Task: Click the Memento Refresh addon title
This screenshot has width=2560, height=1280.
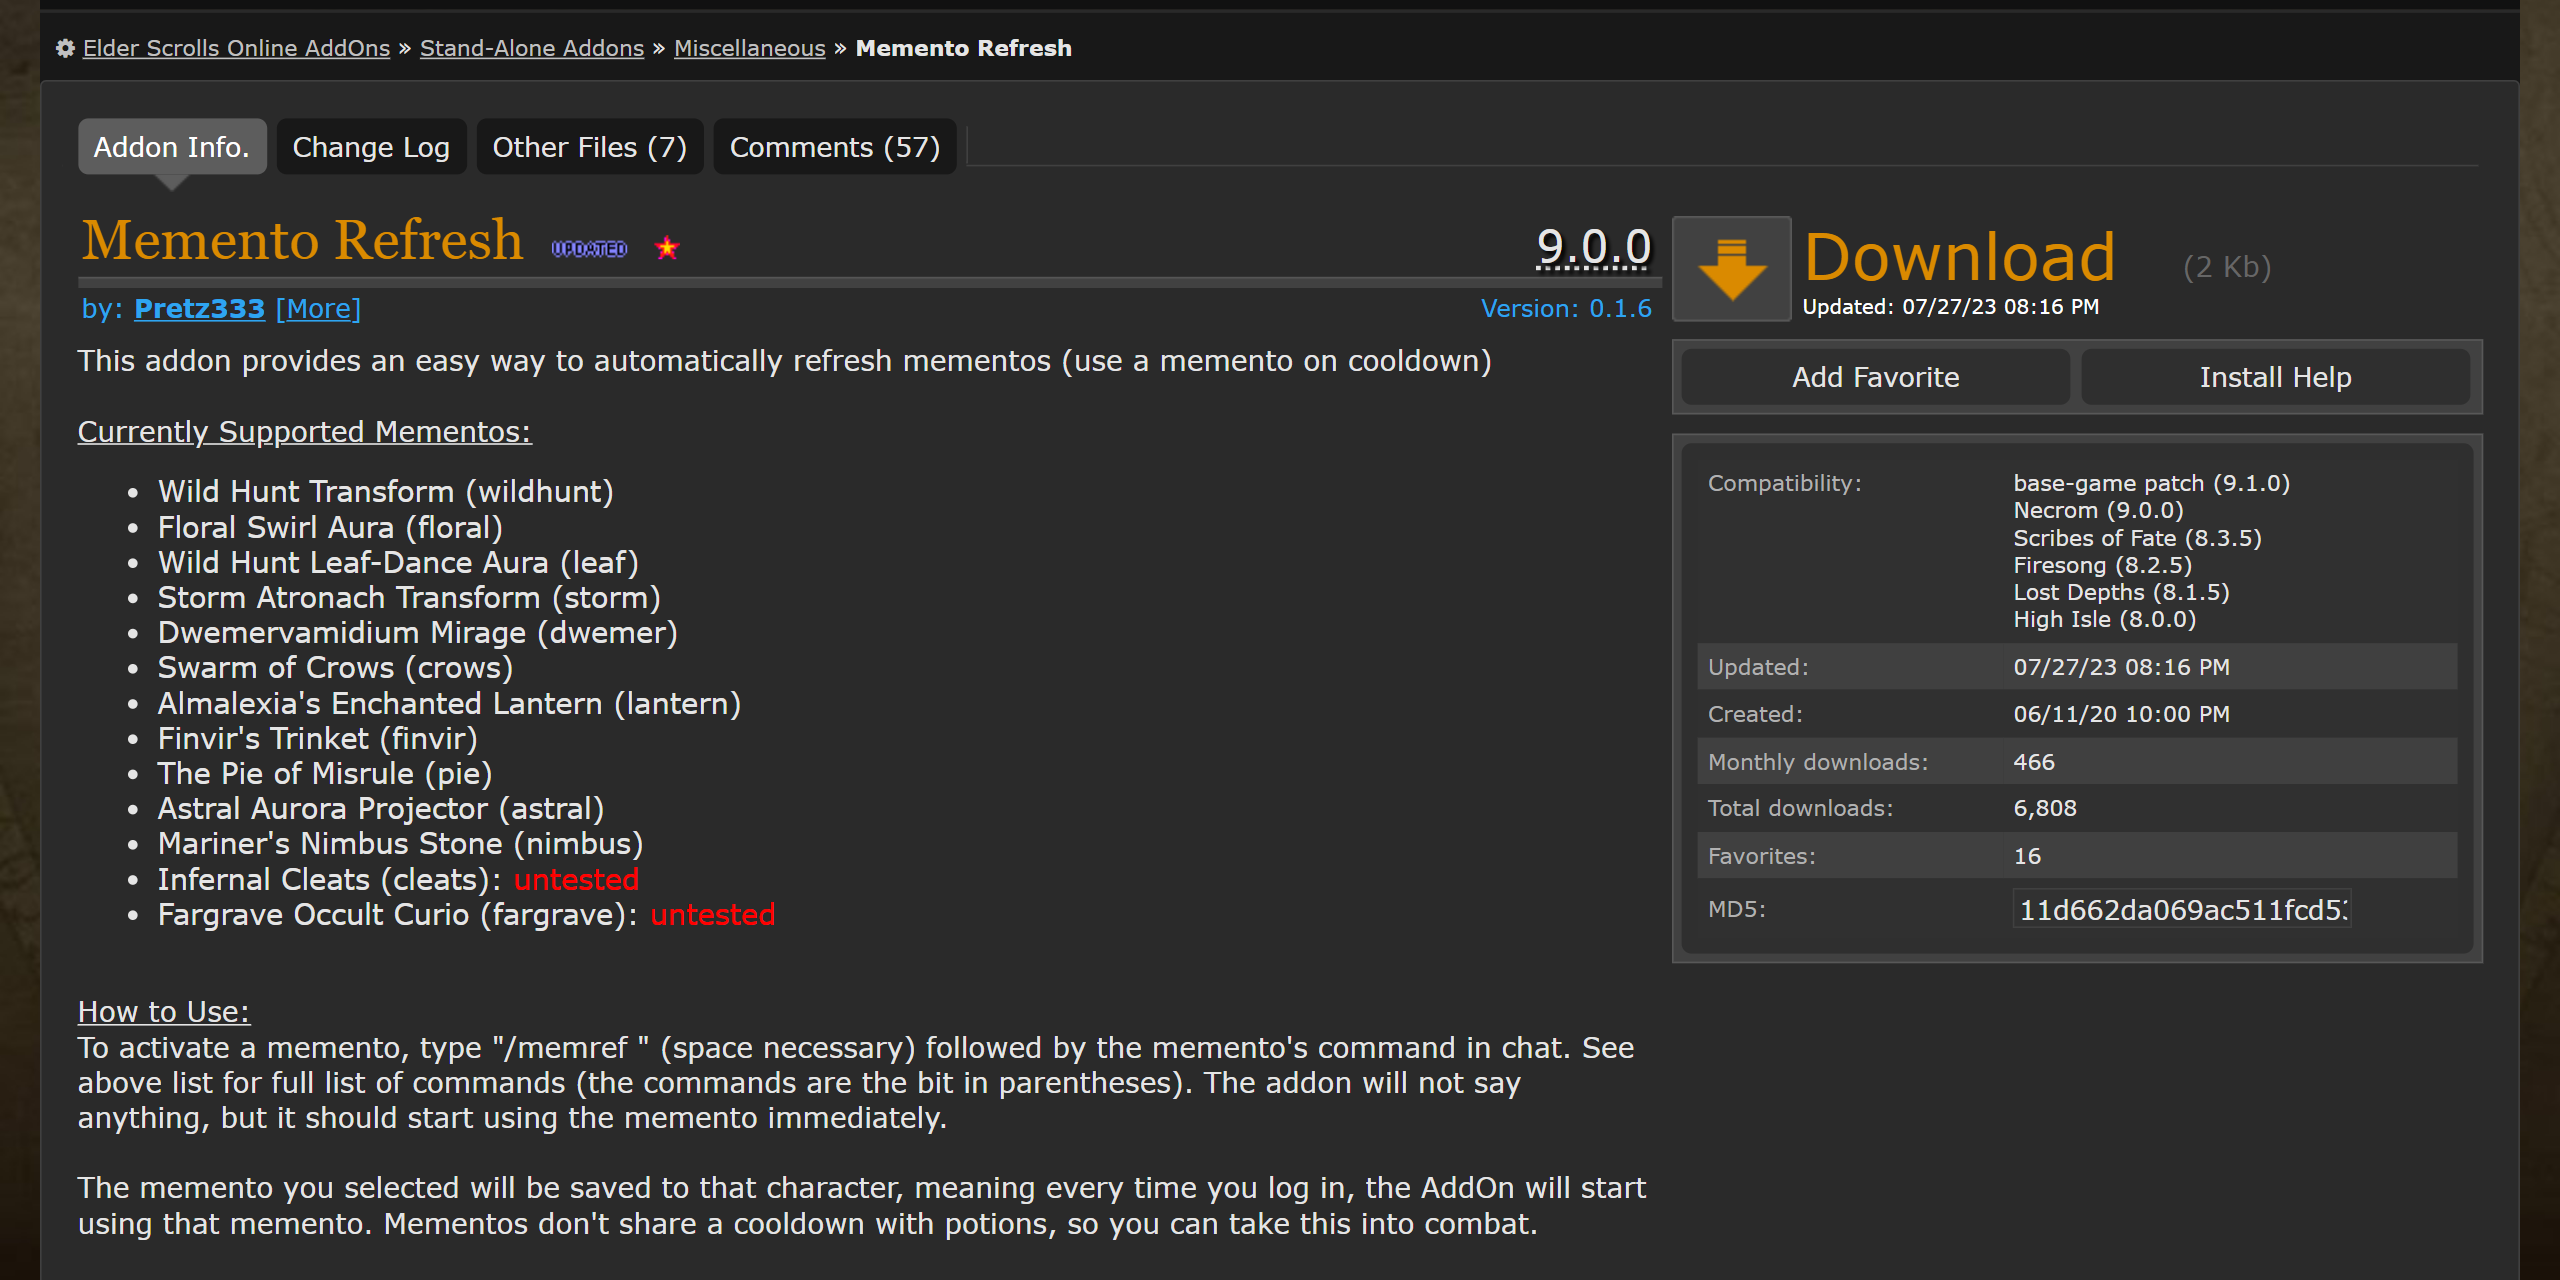Action: (302, 241)
